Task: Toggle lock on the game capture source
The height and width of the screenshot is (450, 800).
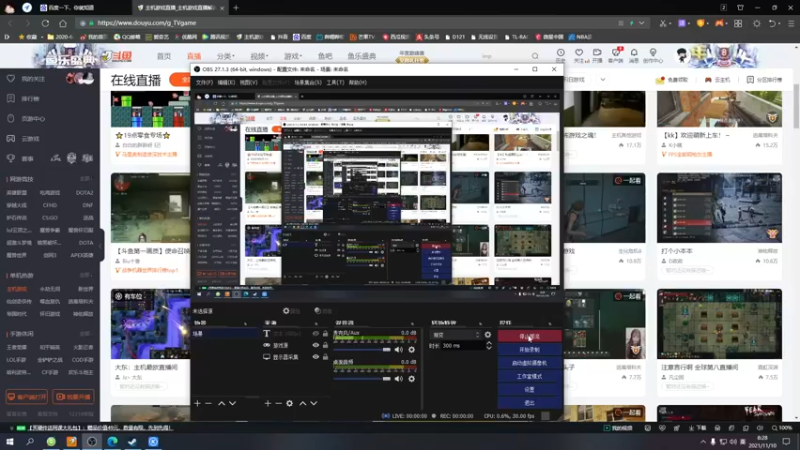Action: click(x=325, y=345)
